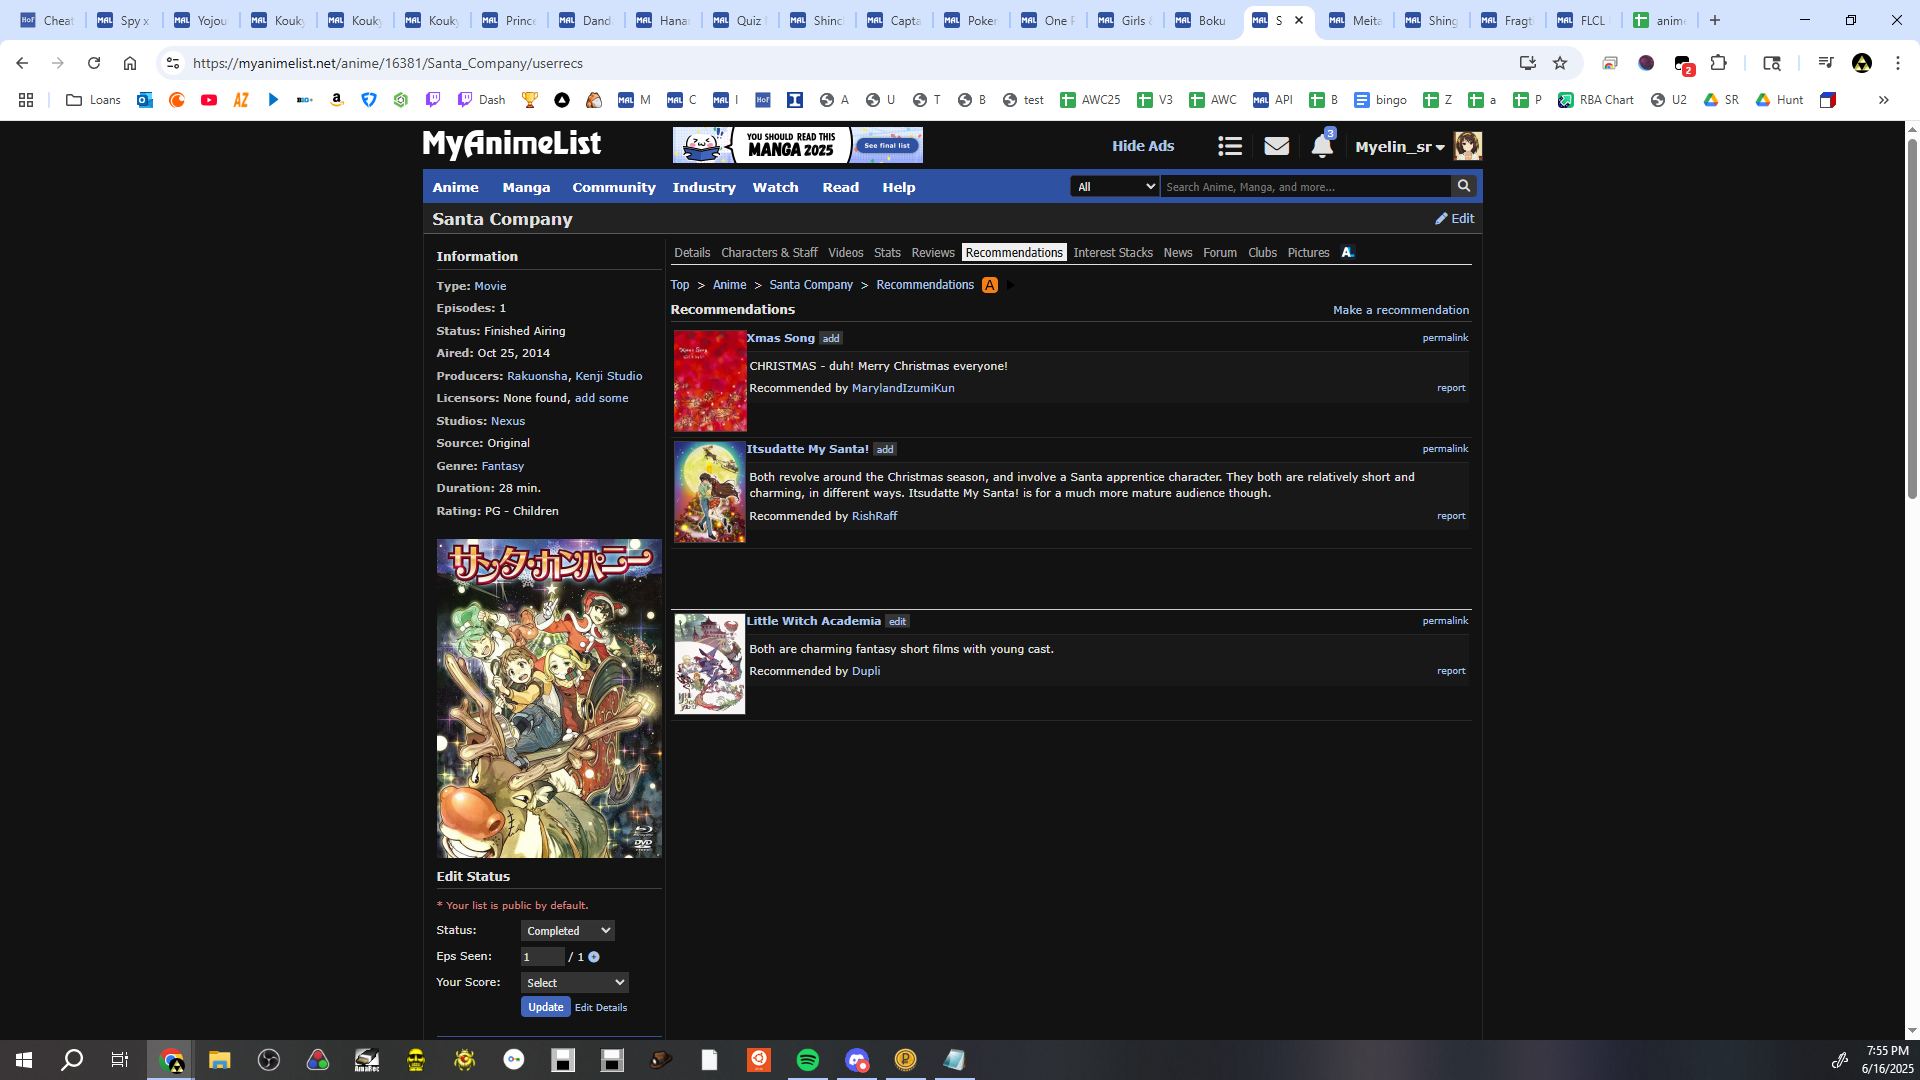Click the Update button

point(545,1007)
